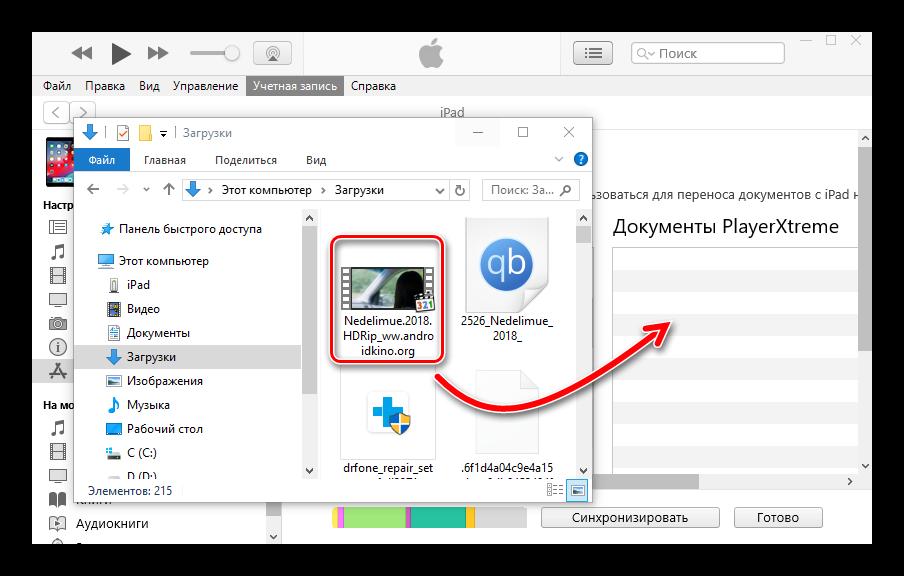Image resolution: width=904 pixels, height=576 pixels.
Task: Select the Nedelimue.2018.HDRip video file
Action: (387, 300)
